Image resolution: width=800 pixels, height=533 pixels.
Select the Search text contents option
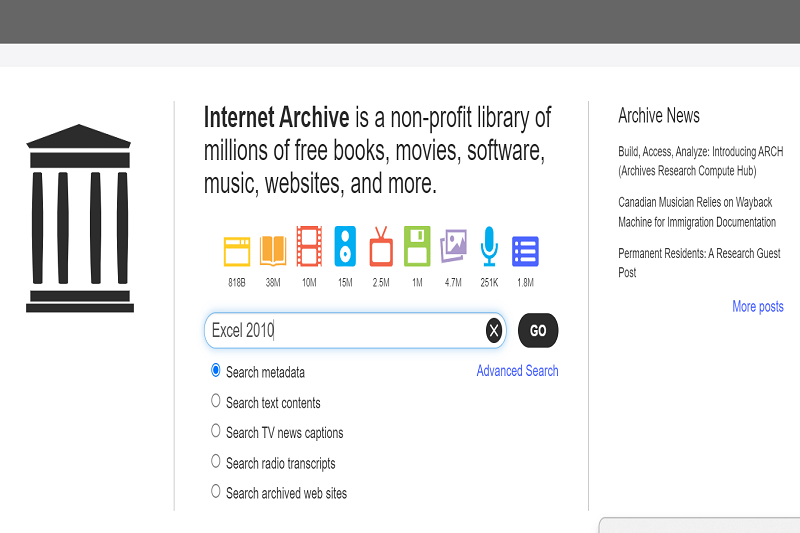click(216, 401)
